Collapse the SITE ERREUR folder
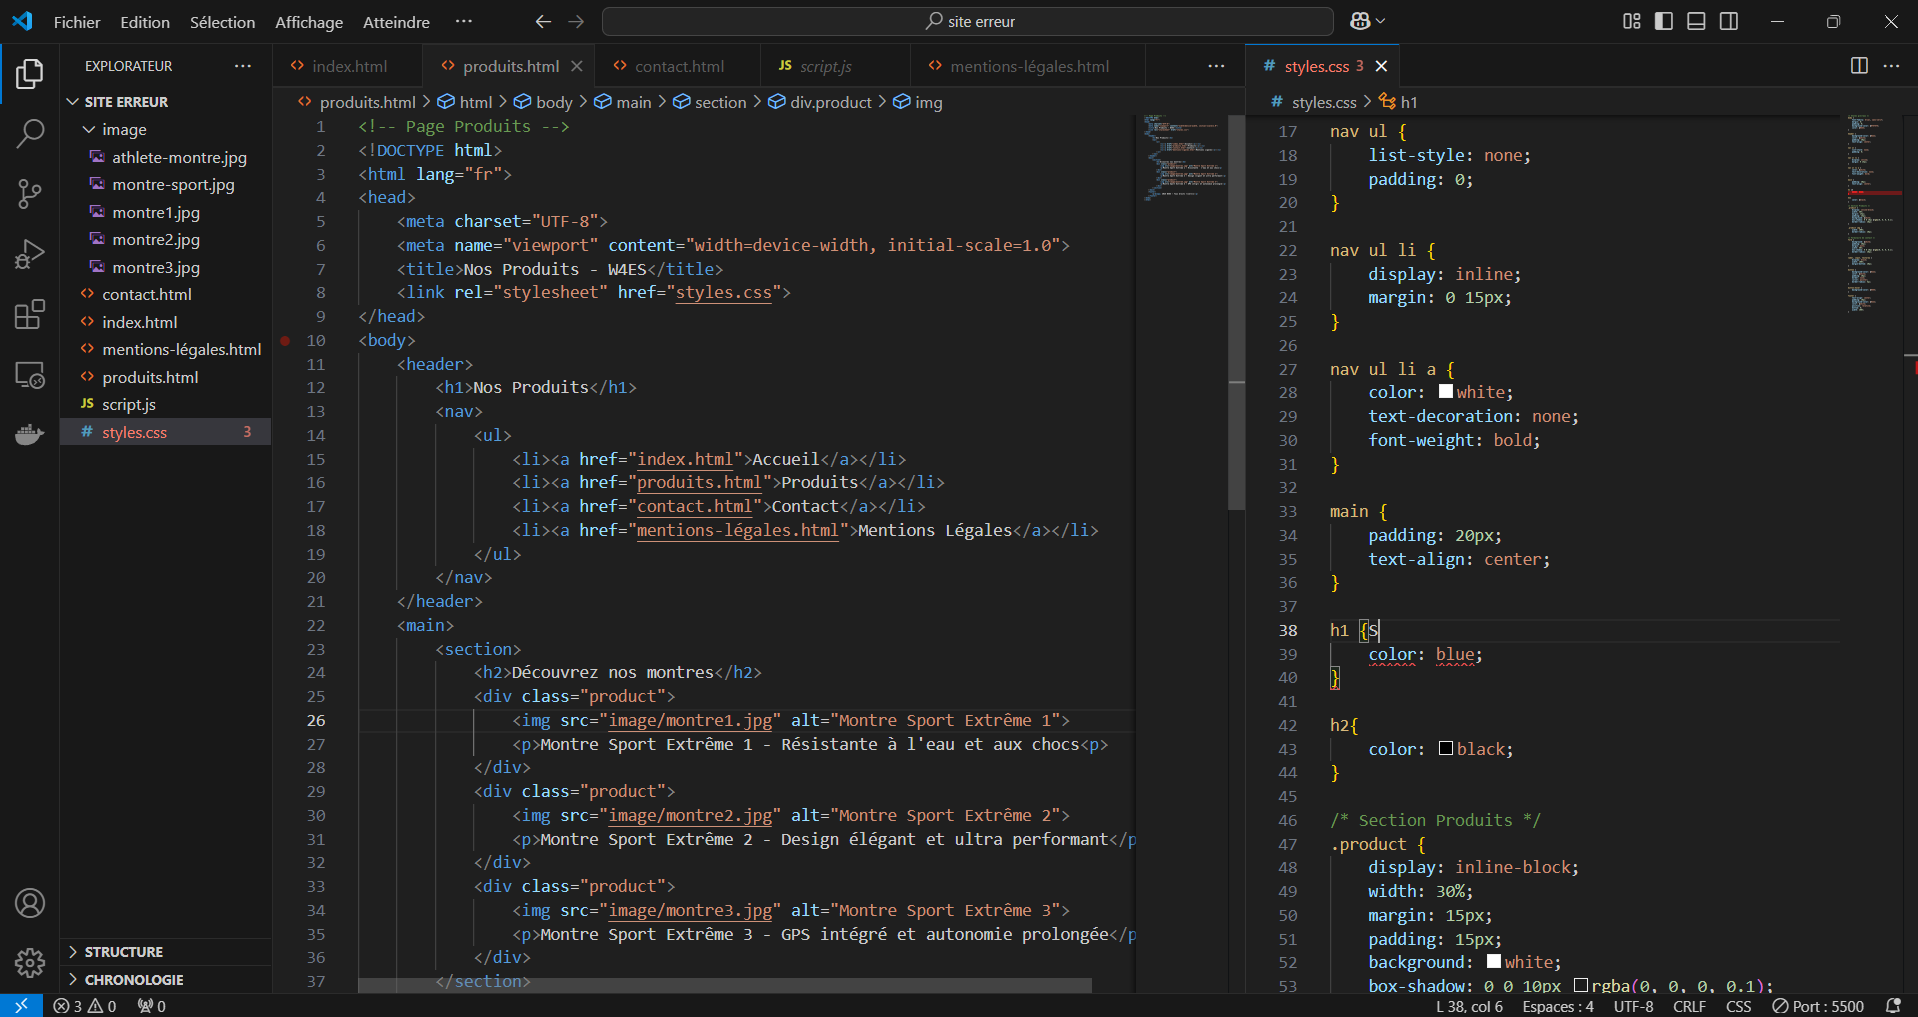The width and height of the screenshot is (1918, 1017). click(72, 100)
